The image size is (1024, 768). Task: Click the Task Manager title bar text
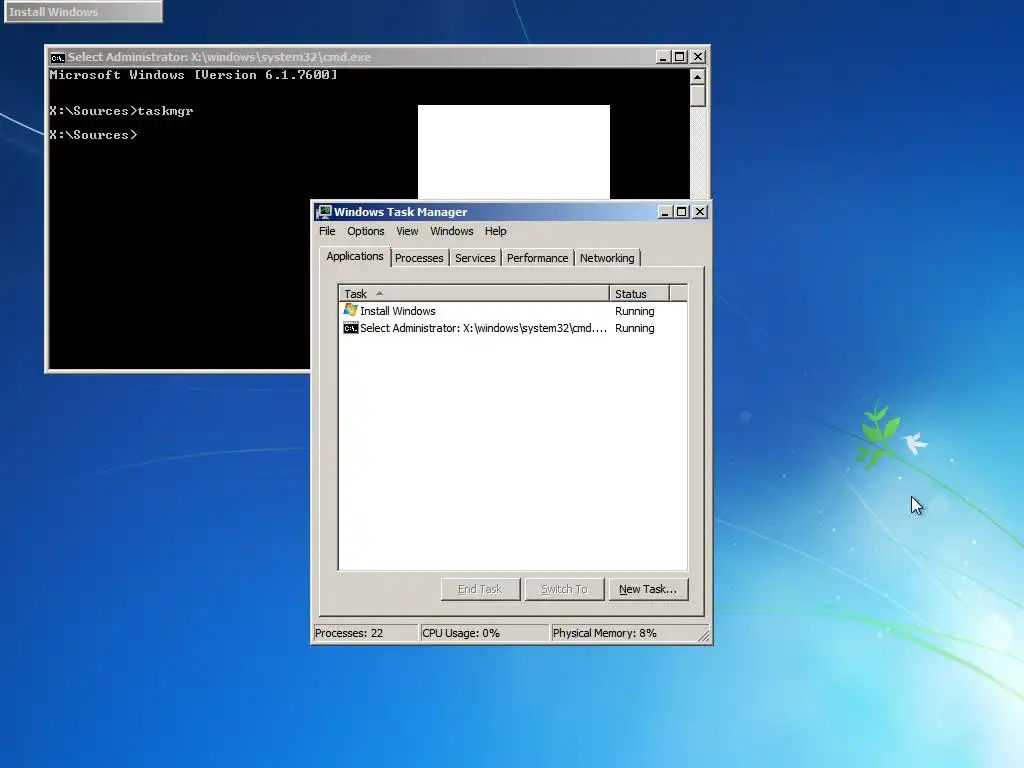[400, 212]
